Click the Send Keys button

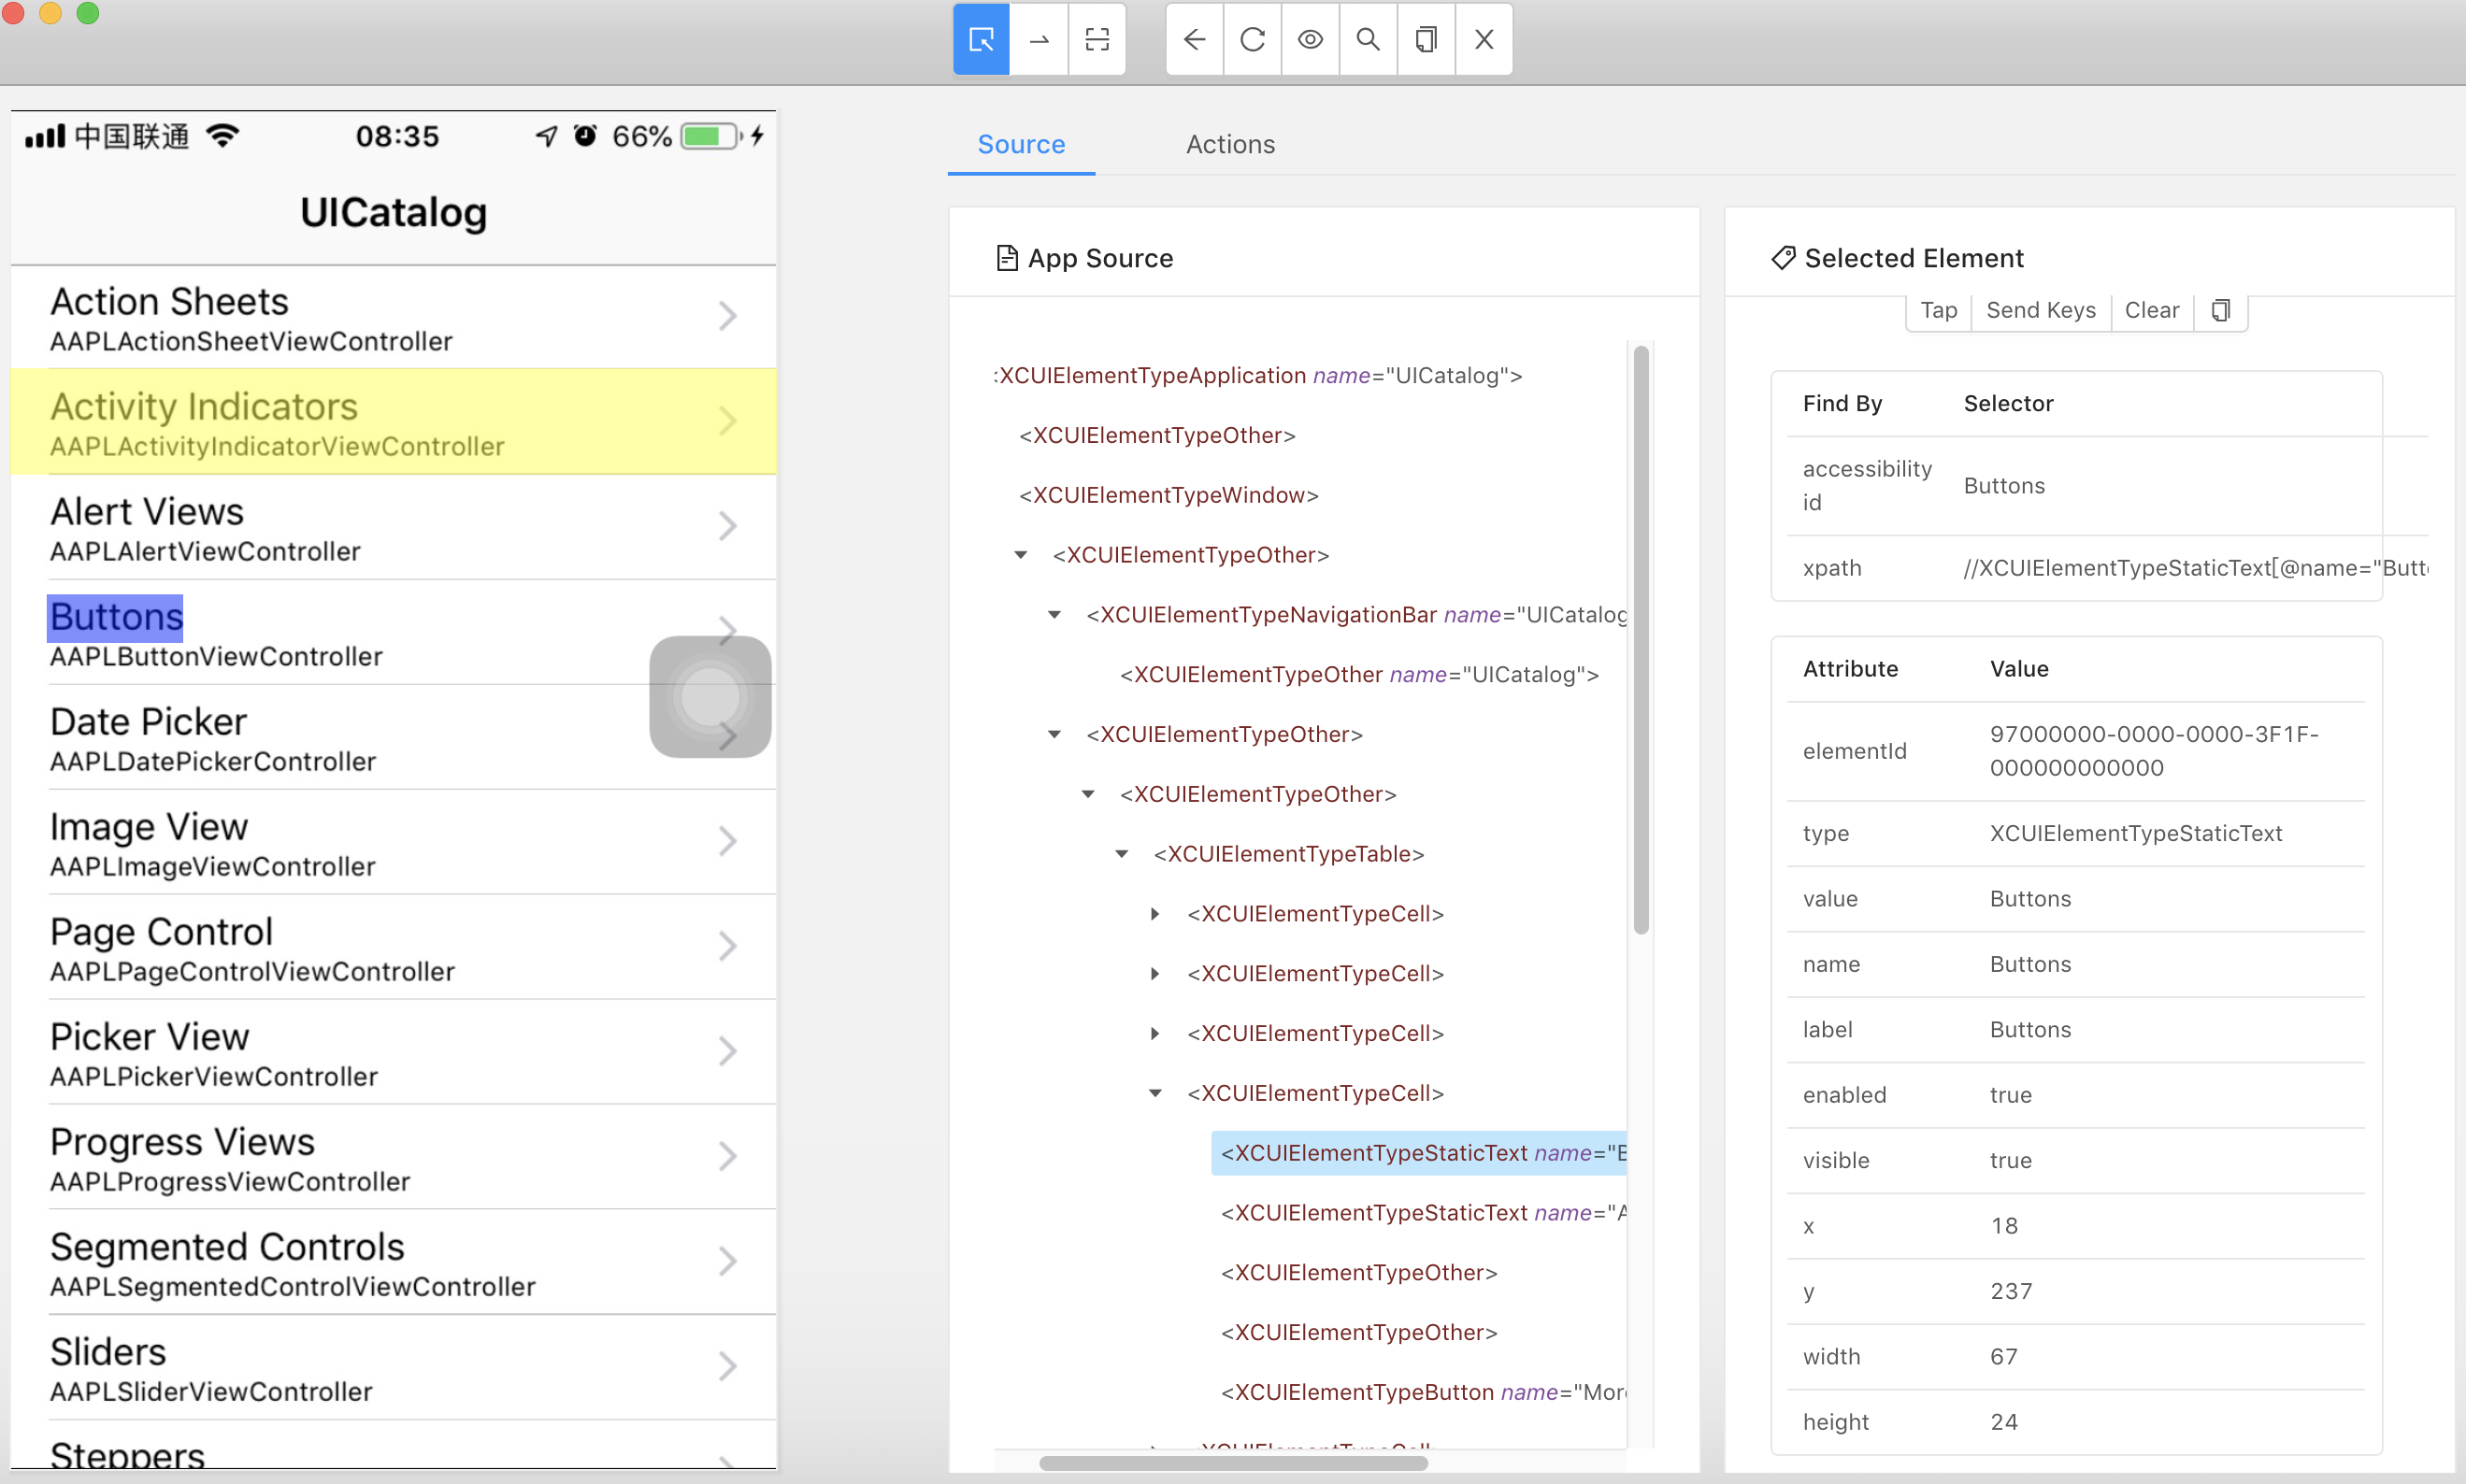click(2040, 310)
